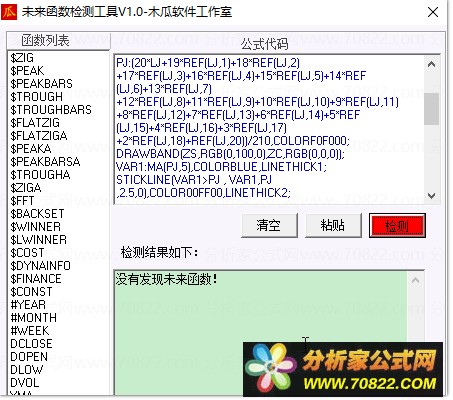
Task: Select $PEAKBARSA in the function list
Action: [x=45, y=162]
